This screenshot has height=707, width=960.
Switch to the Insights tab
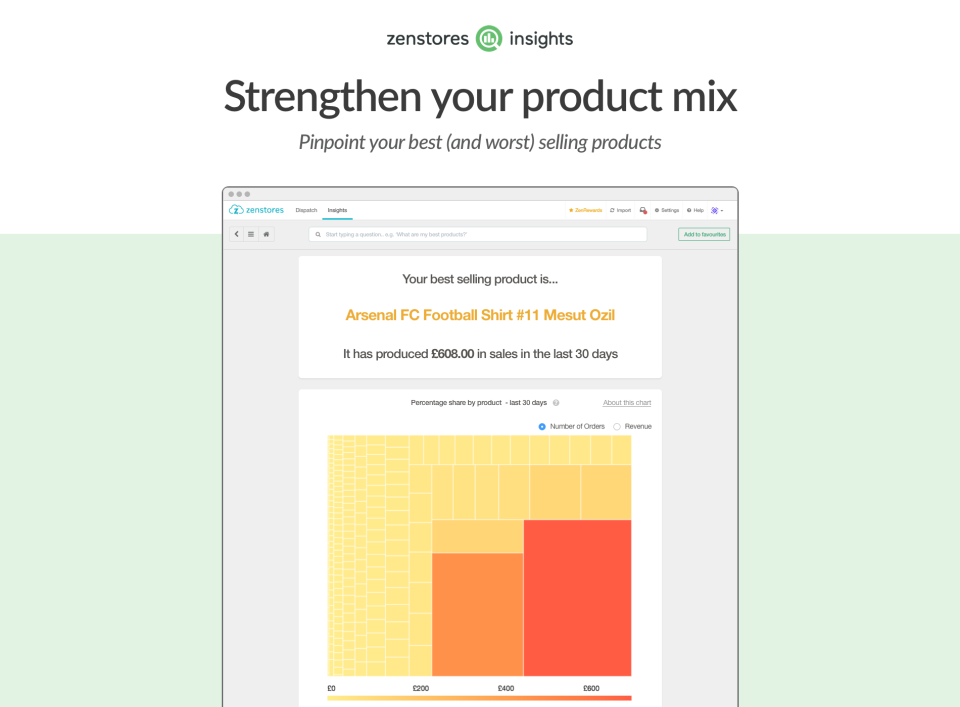(337, 210)
